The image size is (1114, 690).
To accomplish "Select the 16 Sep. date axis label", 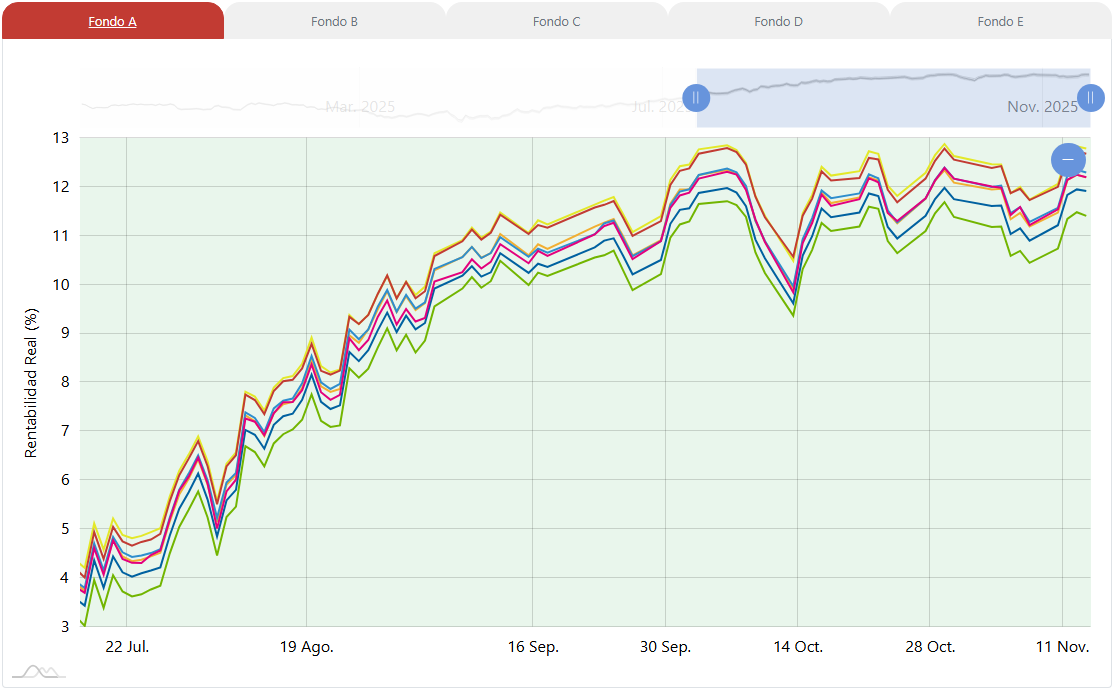I will click(x=533, y=647).
